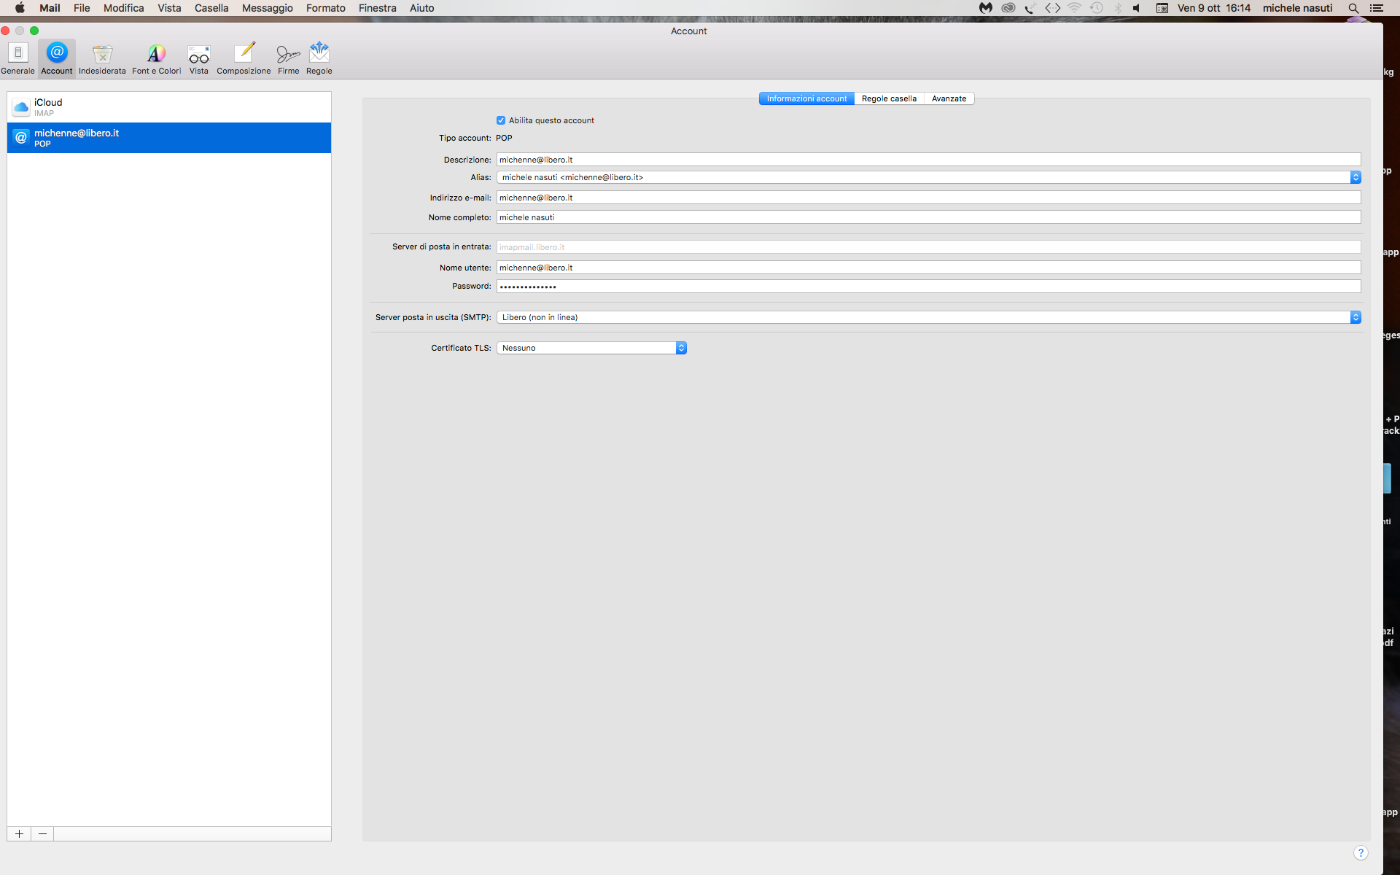Viewport: 1400px width, 875px height.
Task: Open the Apple menu
Action: click(19, 8)
